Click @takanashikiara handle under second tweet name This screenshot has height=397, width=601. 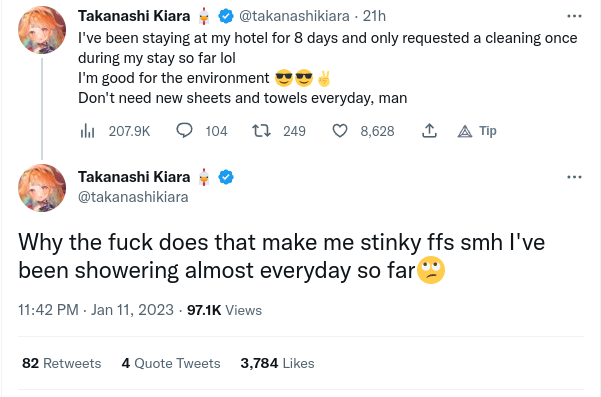[133, 197]
